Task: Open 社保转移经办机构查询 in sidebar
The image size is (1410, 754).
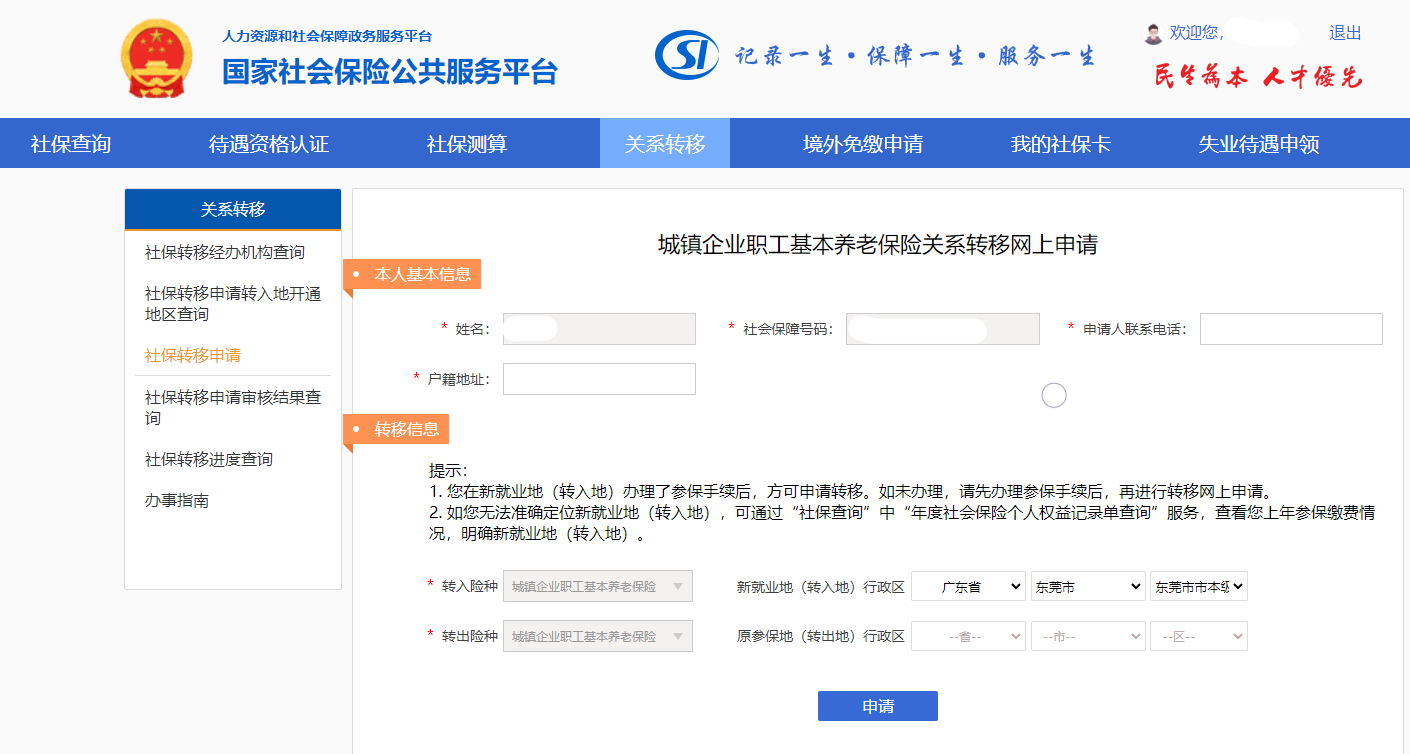Action: click(x=225, y=252)
